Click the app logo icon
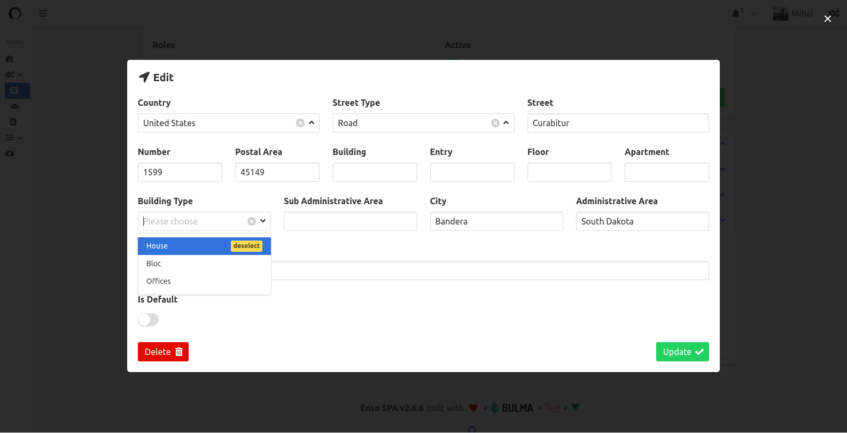The width and height of the screenshot is (847, 433). (15, 13)
